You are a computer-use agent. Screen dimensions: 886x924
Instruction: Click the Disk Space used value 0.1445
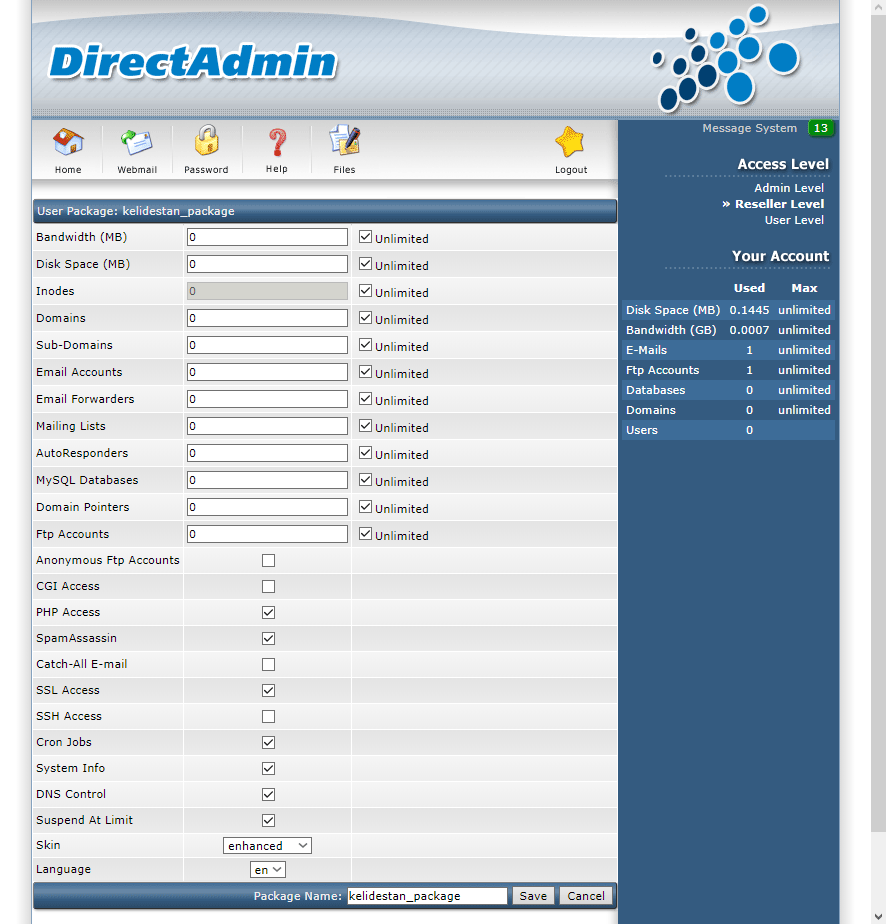(749, 310)
